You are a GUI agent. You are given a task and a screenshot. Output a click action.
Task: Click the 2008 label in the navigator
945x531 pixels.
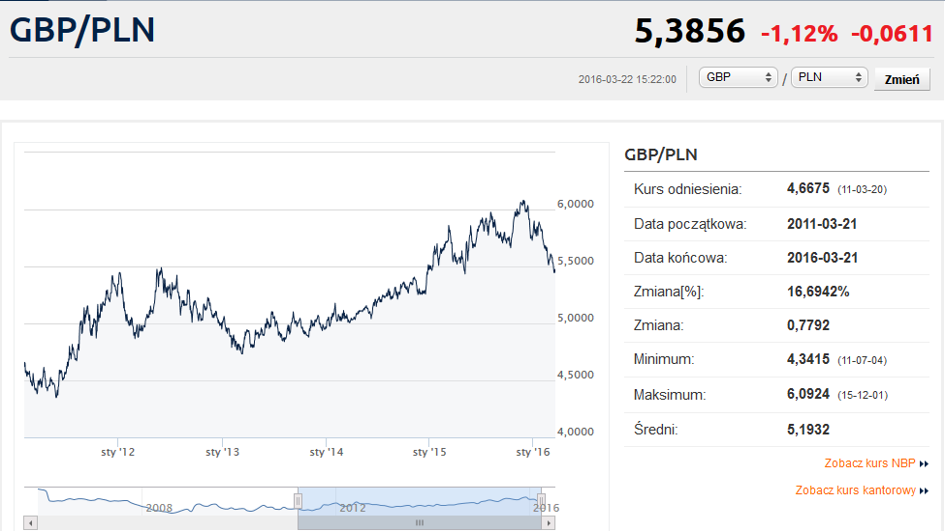click(x=159, y=508)
